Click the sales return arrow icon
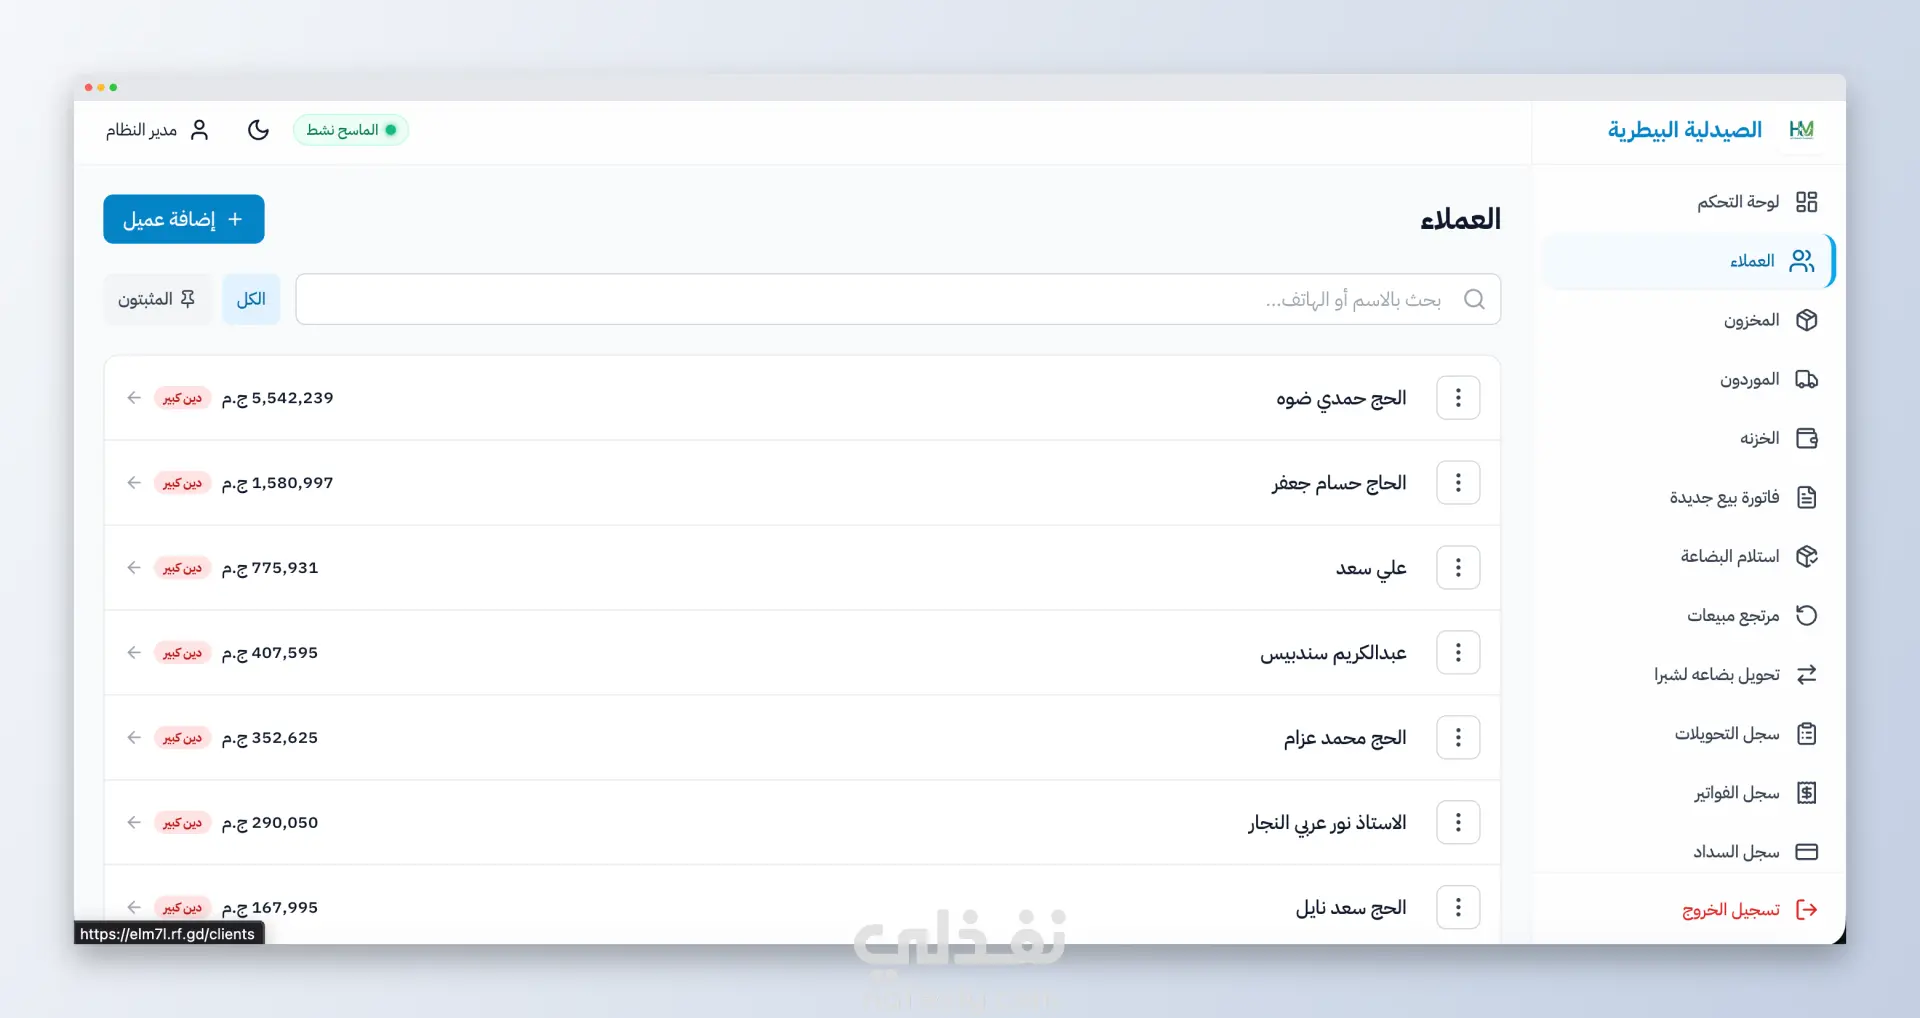This screenshot has height=1018, width=1920. (1806, 615)
